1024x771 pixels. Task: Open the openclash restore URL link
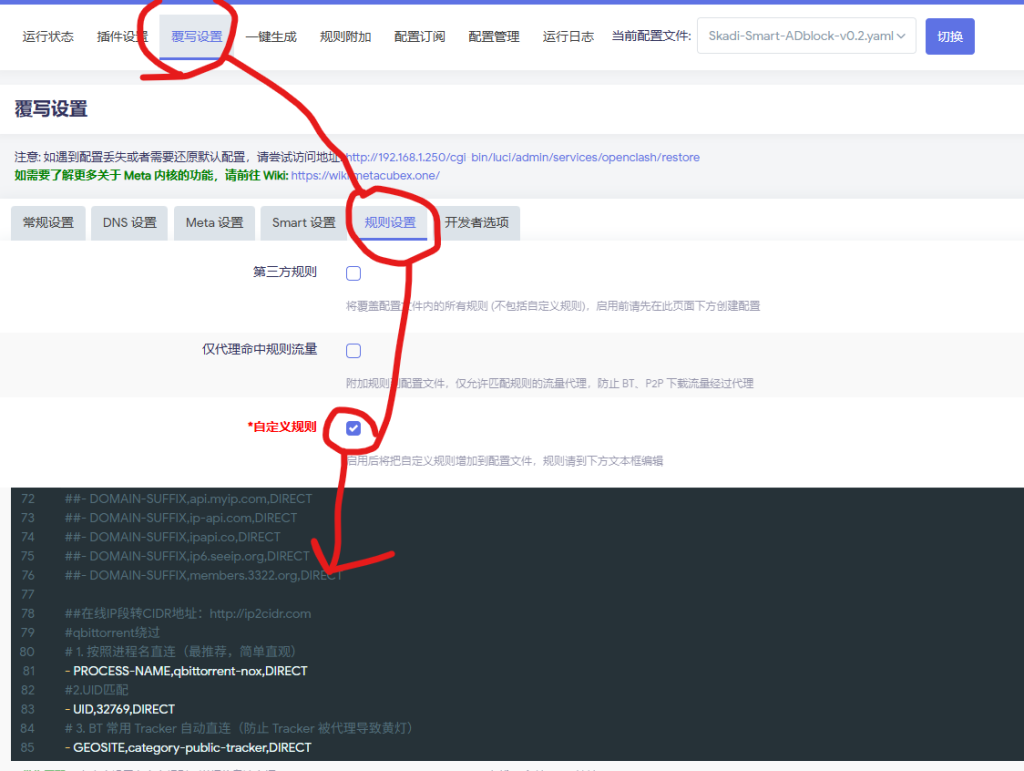522,158
